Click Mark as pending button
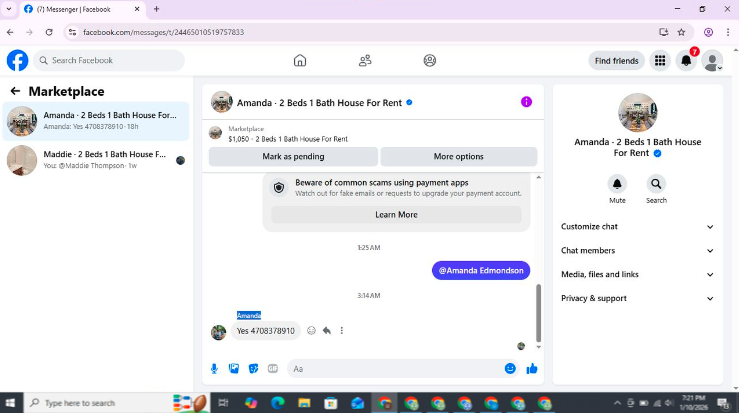This screenshot has height=413, width=739. (293, 157)
